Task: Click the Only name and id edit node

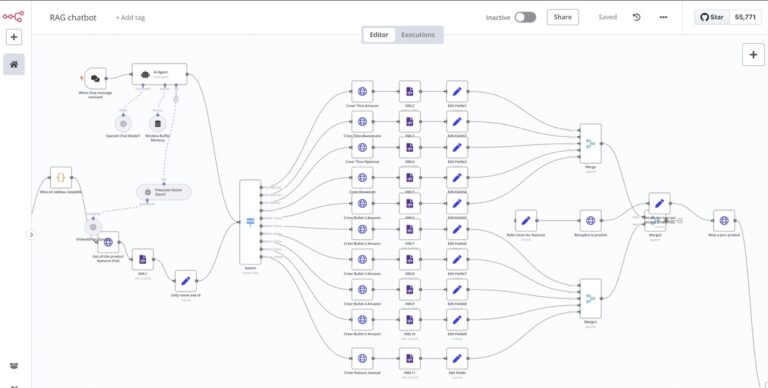Action: click(x=186, y=281)
